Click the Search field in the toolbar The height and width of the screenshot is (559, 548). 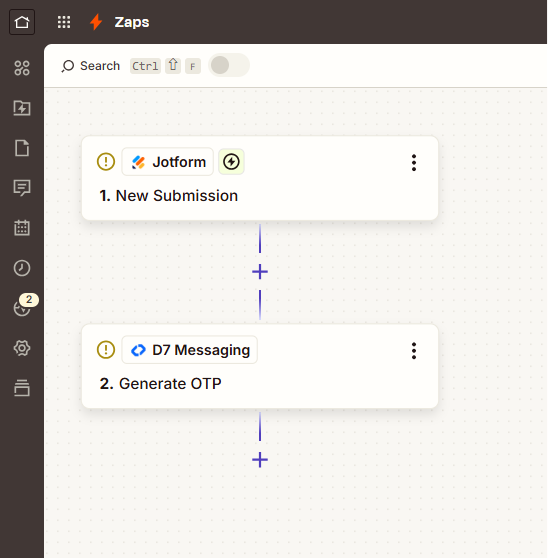point(91,66)
